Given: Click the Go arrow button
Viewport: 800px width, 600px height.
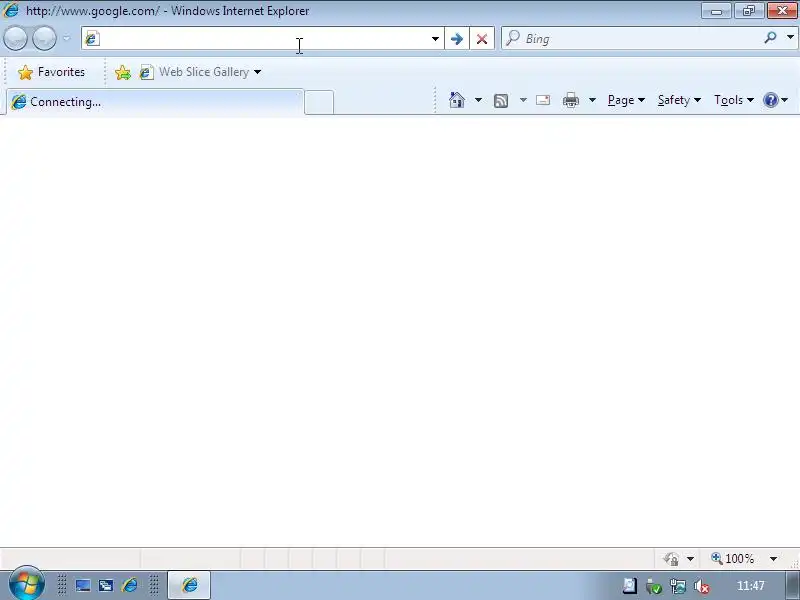Looking at the screenshot, I should 457,39.
